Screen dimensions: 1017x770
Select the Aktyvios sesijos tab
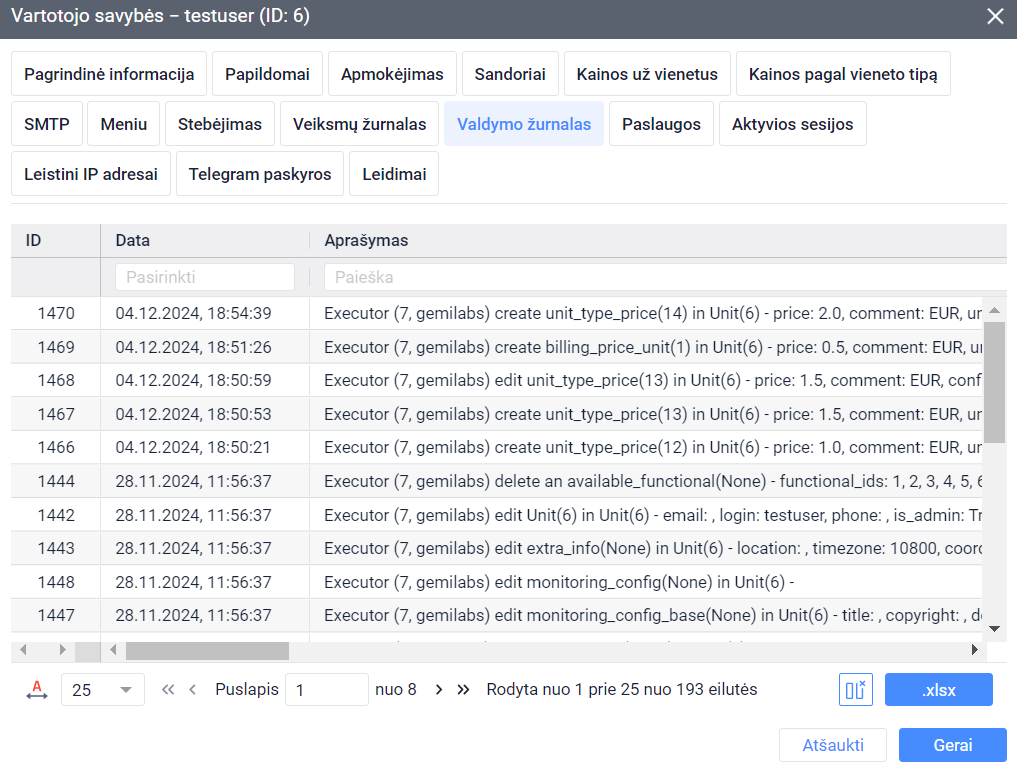pyautogui.click(x=792, y=124)
